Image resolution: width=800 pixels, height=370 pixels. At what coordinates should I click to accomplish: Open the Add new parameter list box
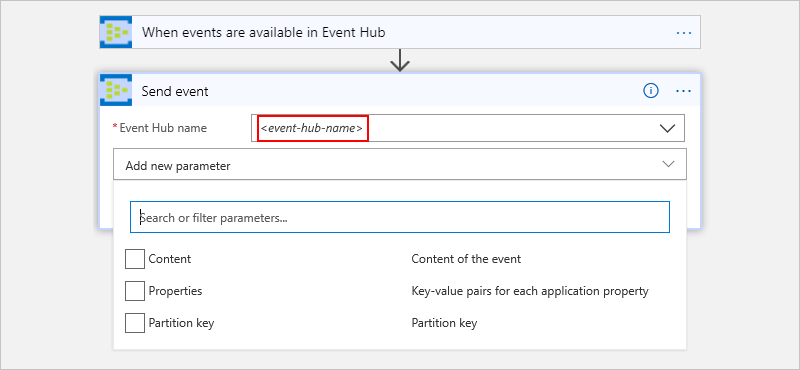[x=400, y=164]
